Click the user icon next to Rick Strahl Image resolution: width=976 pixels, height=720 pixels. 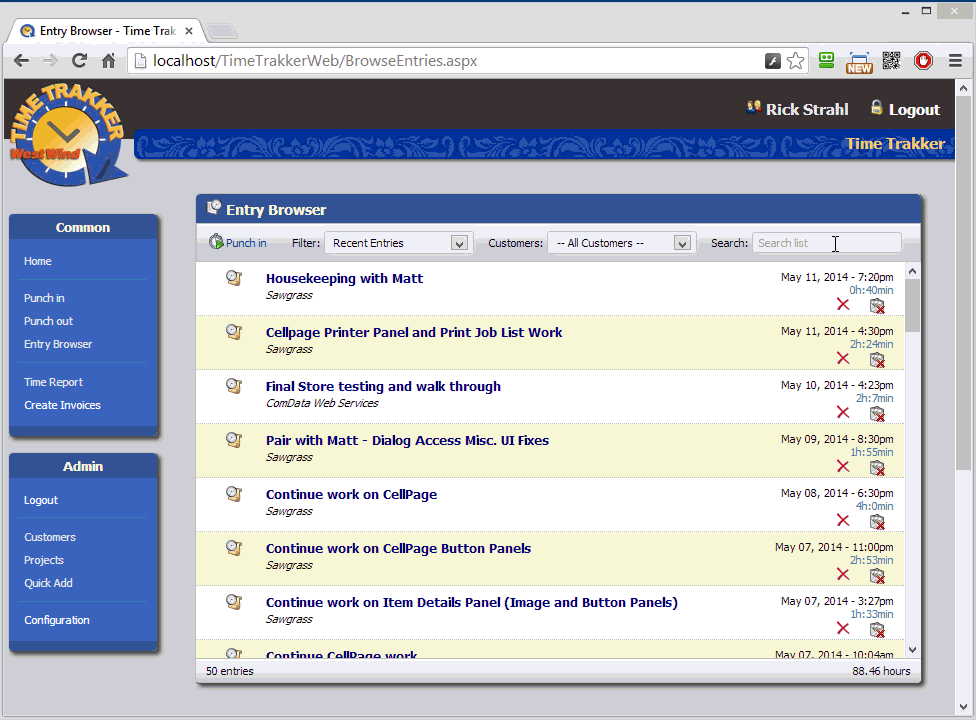coord(753,108)
